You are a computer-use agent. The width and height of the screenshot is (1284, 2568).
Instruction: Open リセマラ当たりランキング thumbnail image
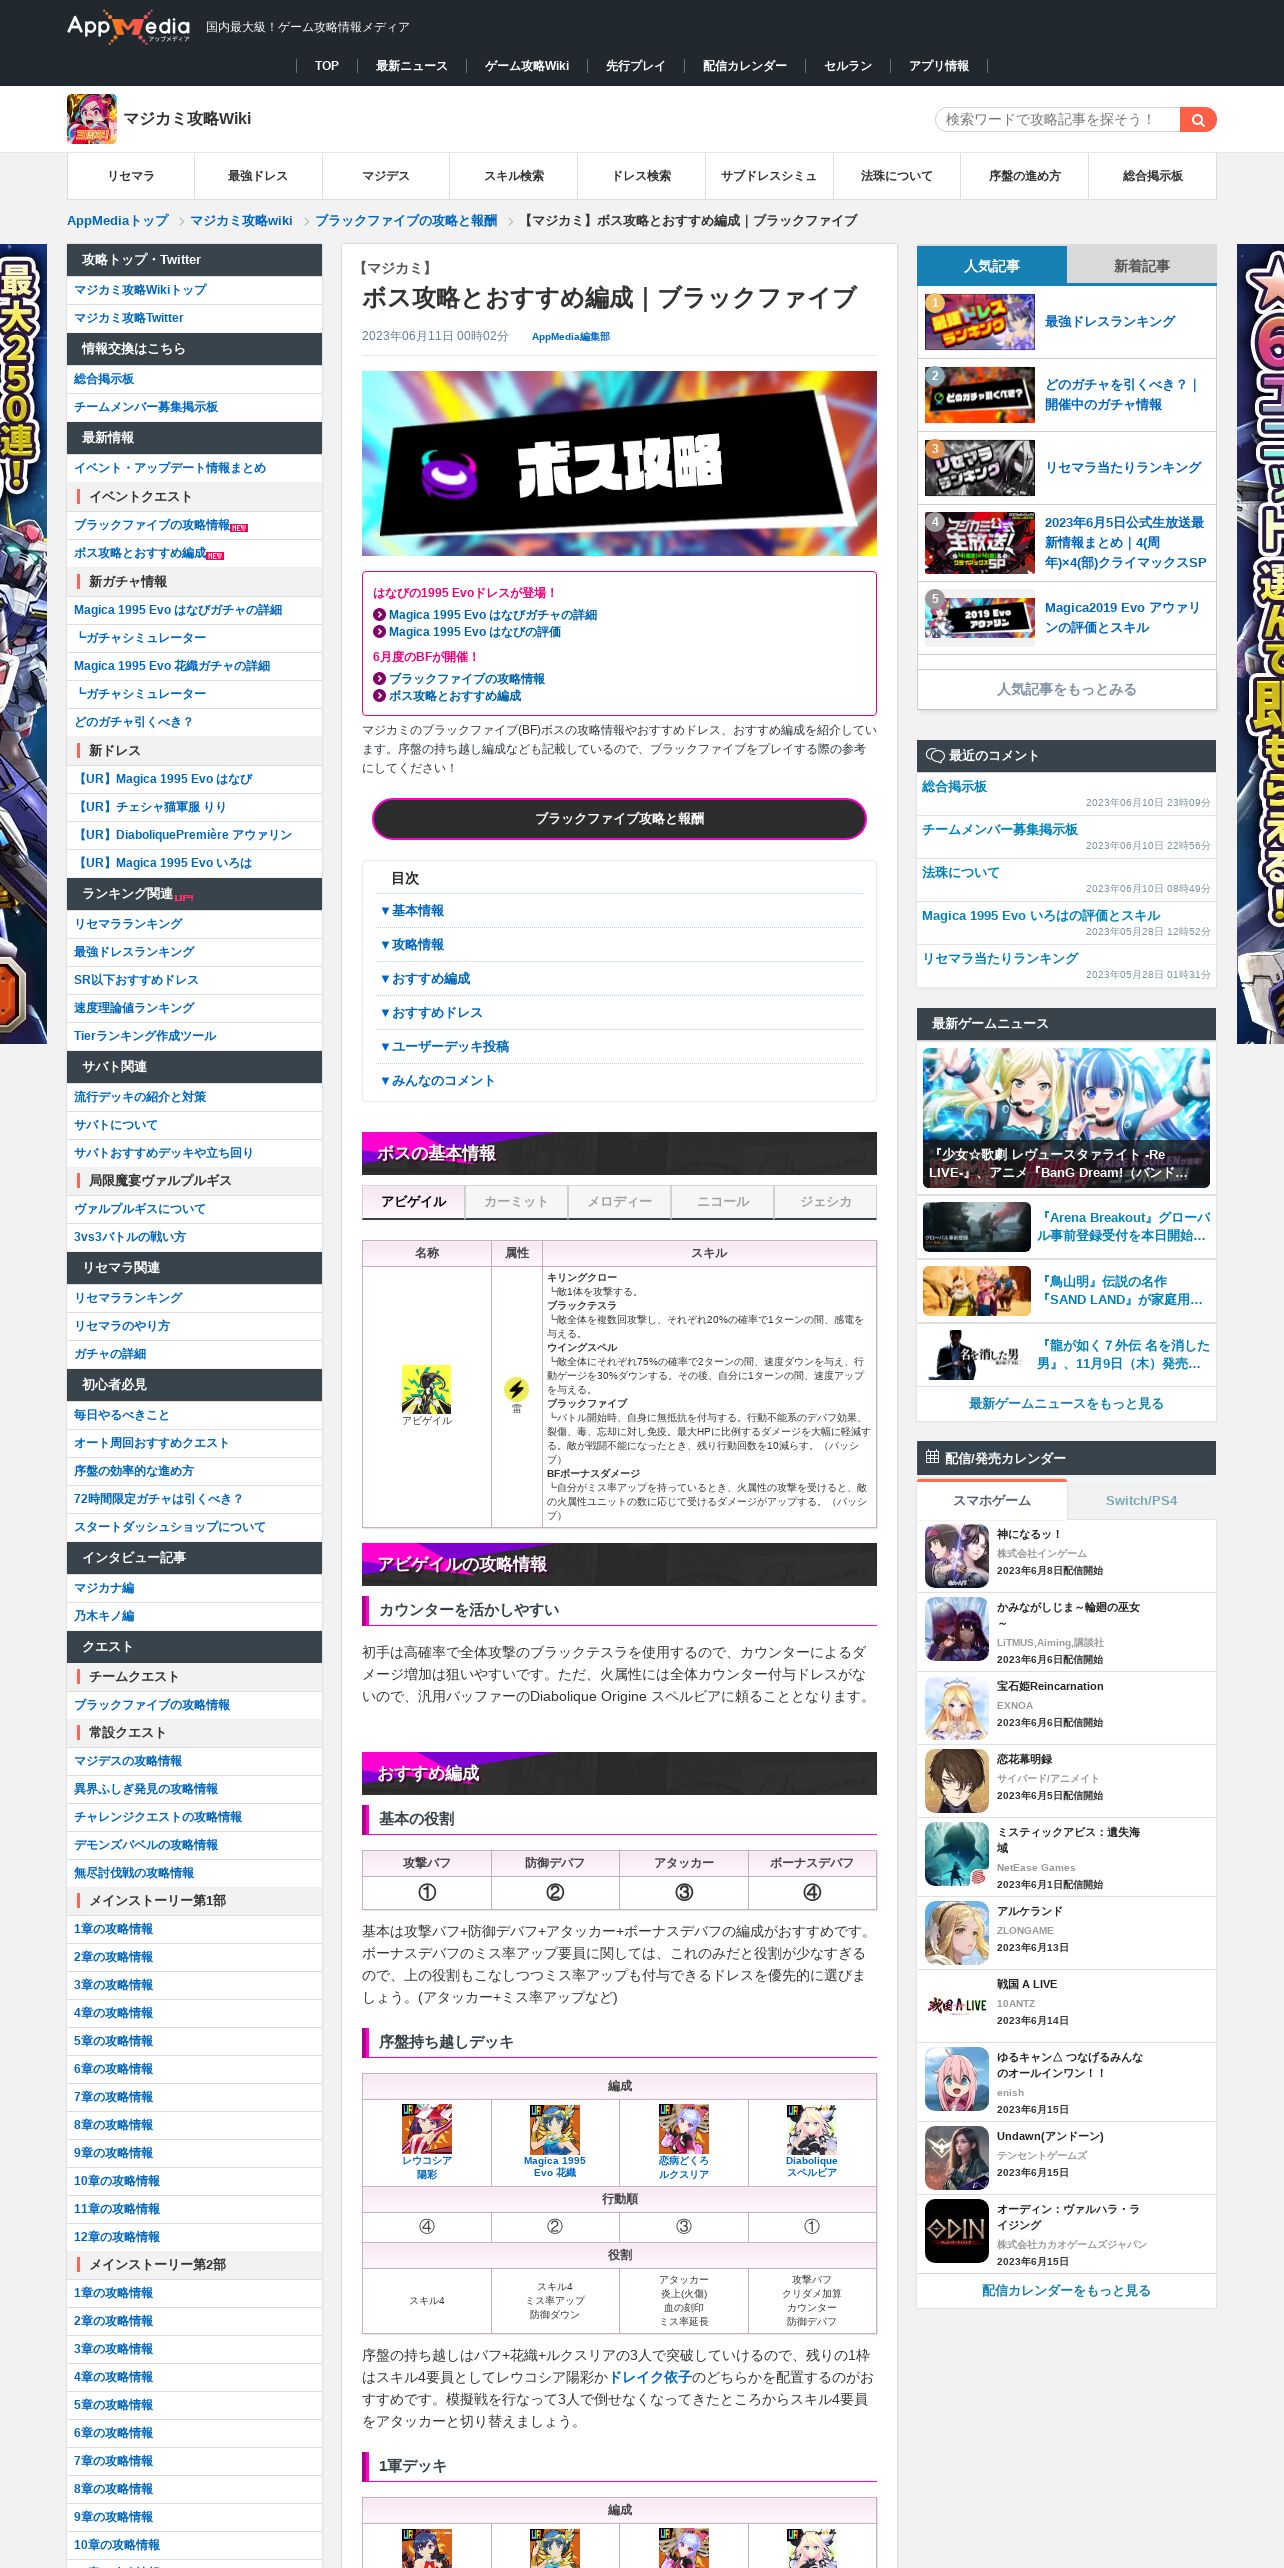pos(980,468)
